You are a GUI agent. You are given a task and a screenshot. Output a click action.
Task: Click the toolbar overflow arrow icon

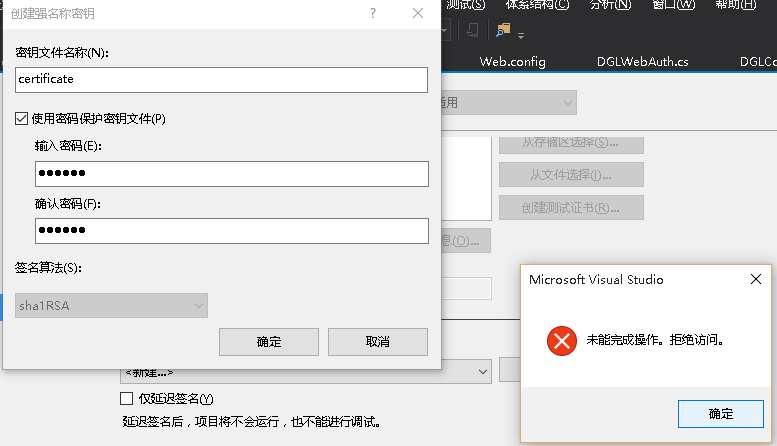[521, 36]
